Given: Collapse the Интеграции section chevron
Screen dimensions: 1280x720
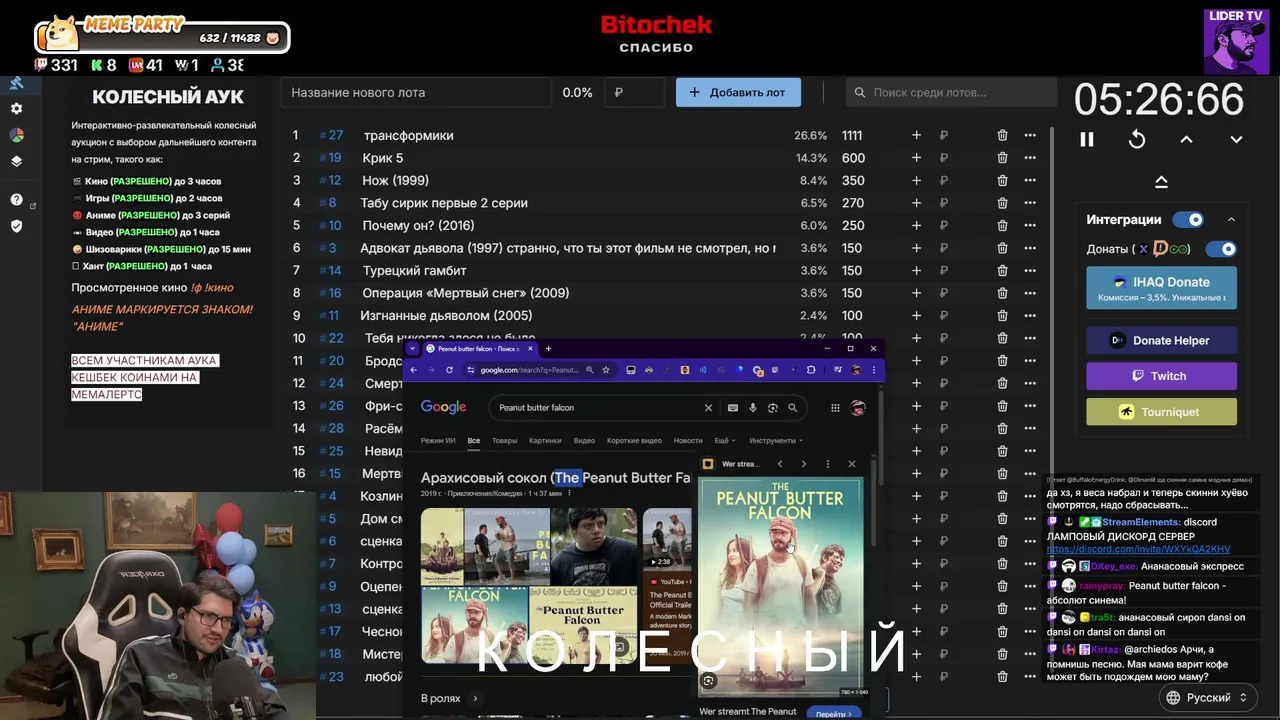Looking at the screenshot, I should point(1231,220).
